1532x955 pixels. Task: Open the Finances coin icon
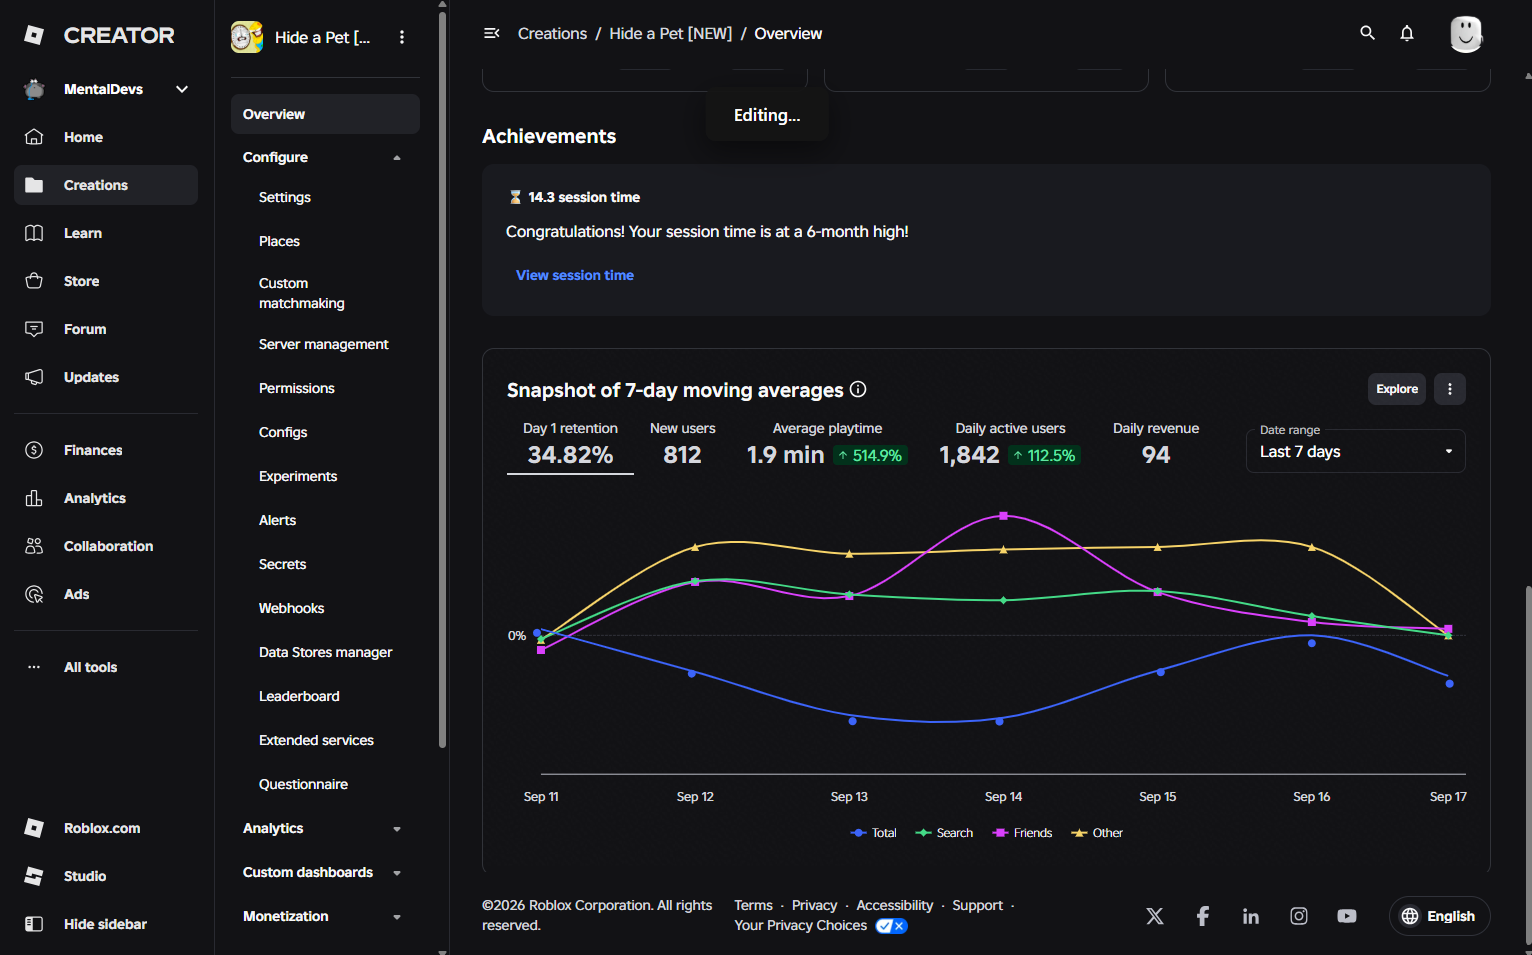34,450
